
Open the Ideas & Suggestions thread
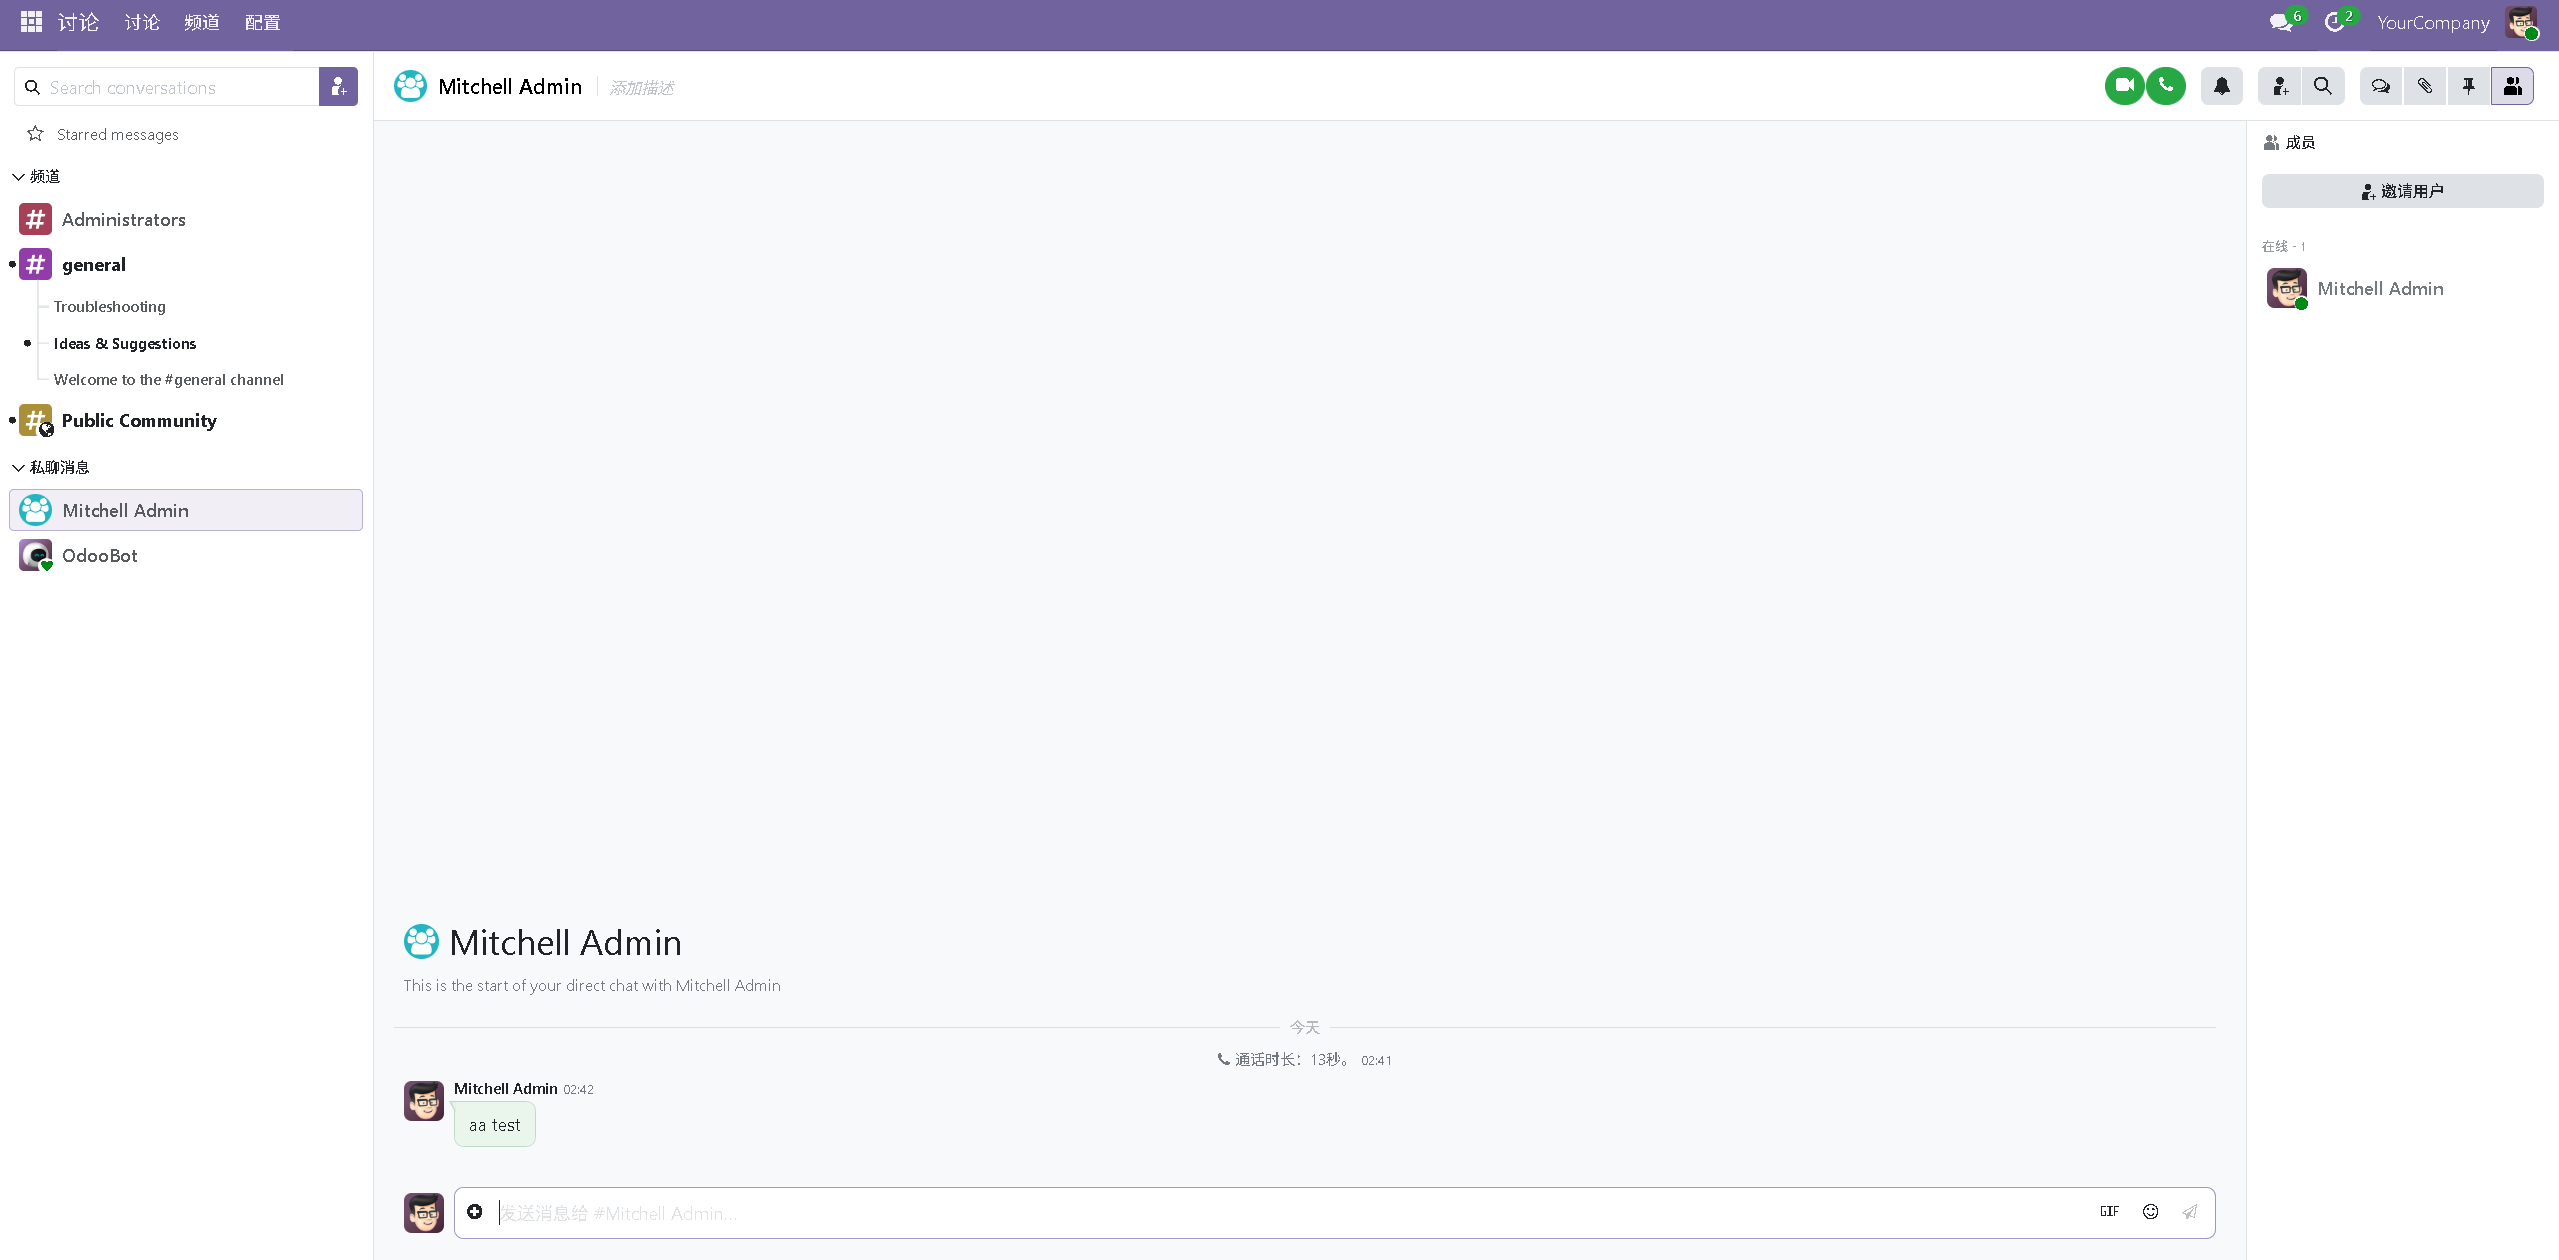pos(125,343)
